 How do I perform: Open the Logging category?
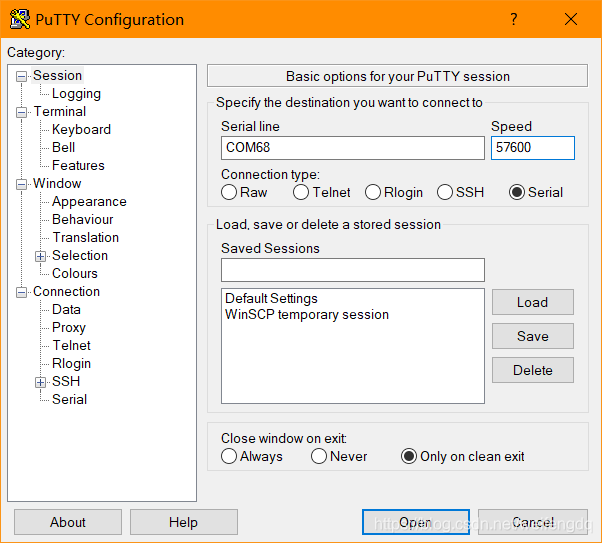coord(76,94)
